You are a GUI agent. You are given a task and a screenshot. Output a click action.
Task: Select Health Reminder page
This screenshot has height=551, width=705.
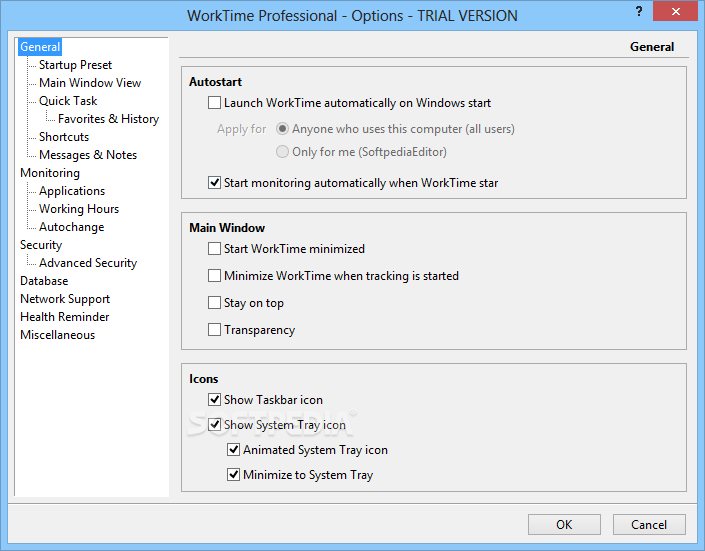[65, 317]
